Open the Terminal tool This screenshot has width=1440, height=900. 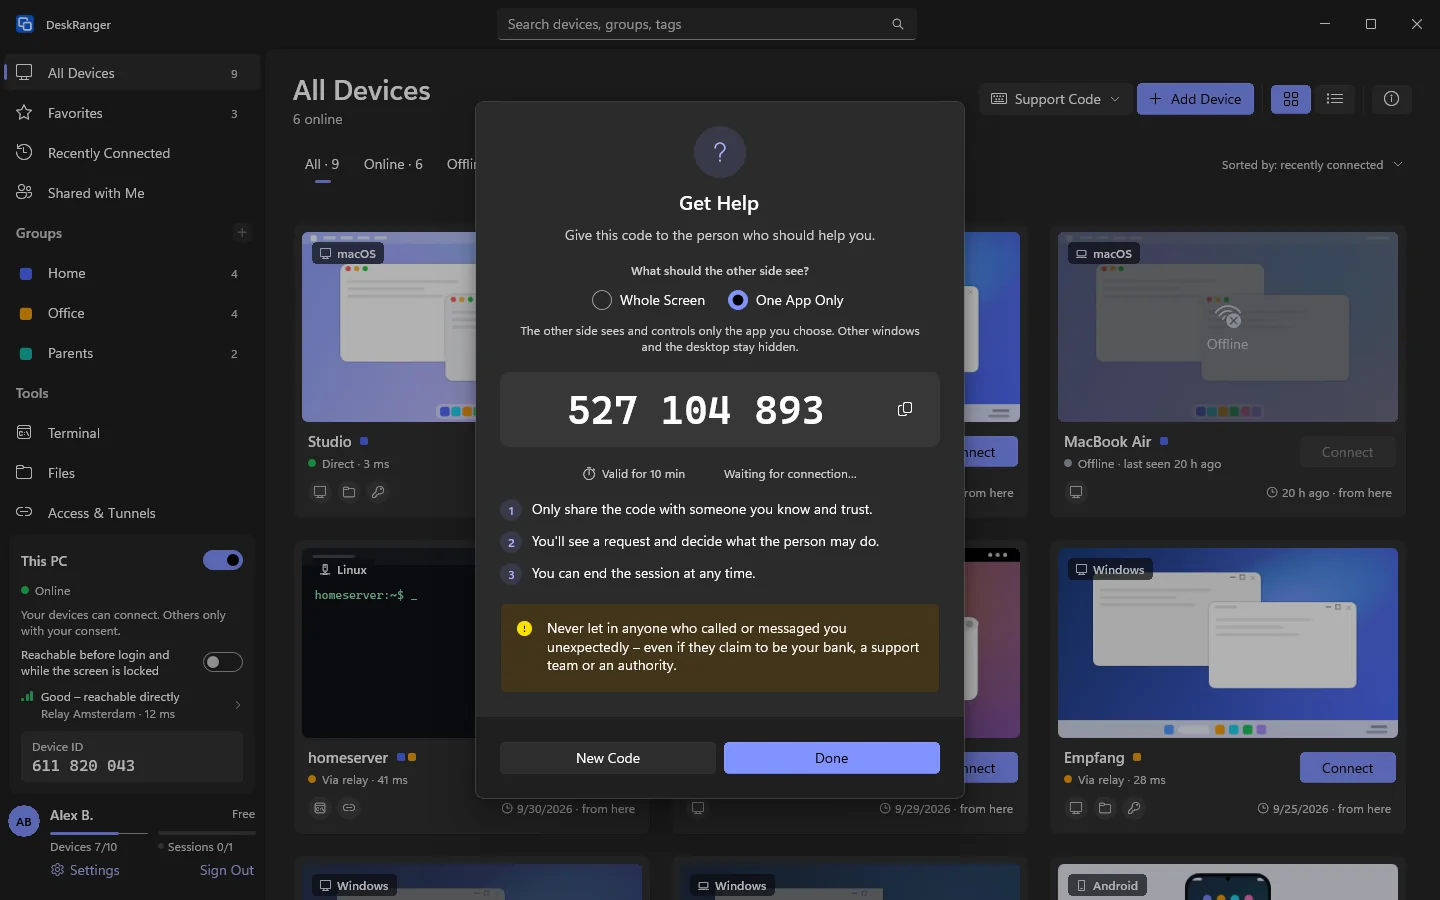(132, 433)
